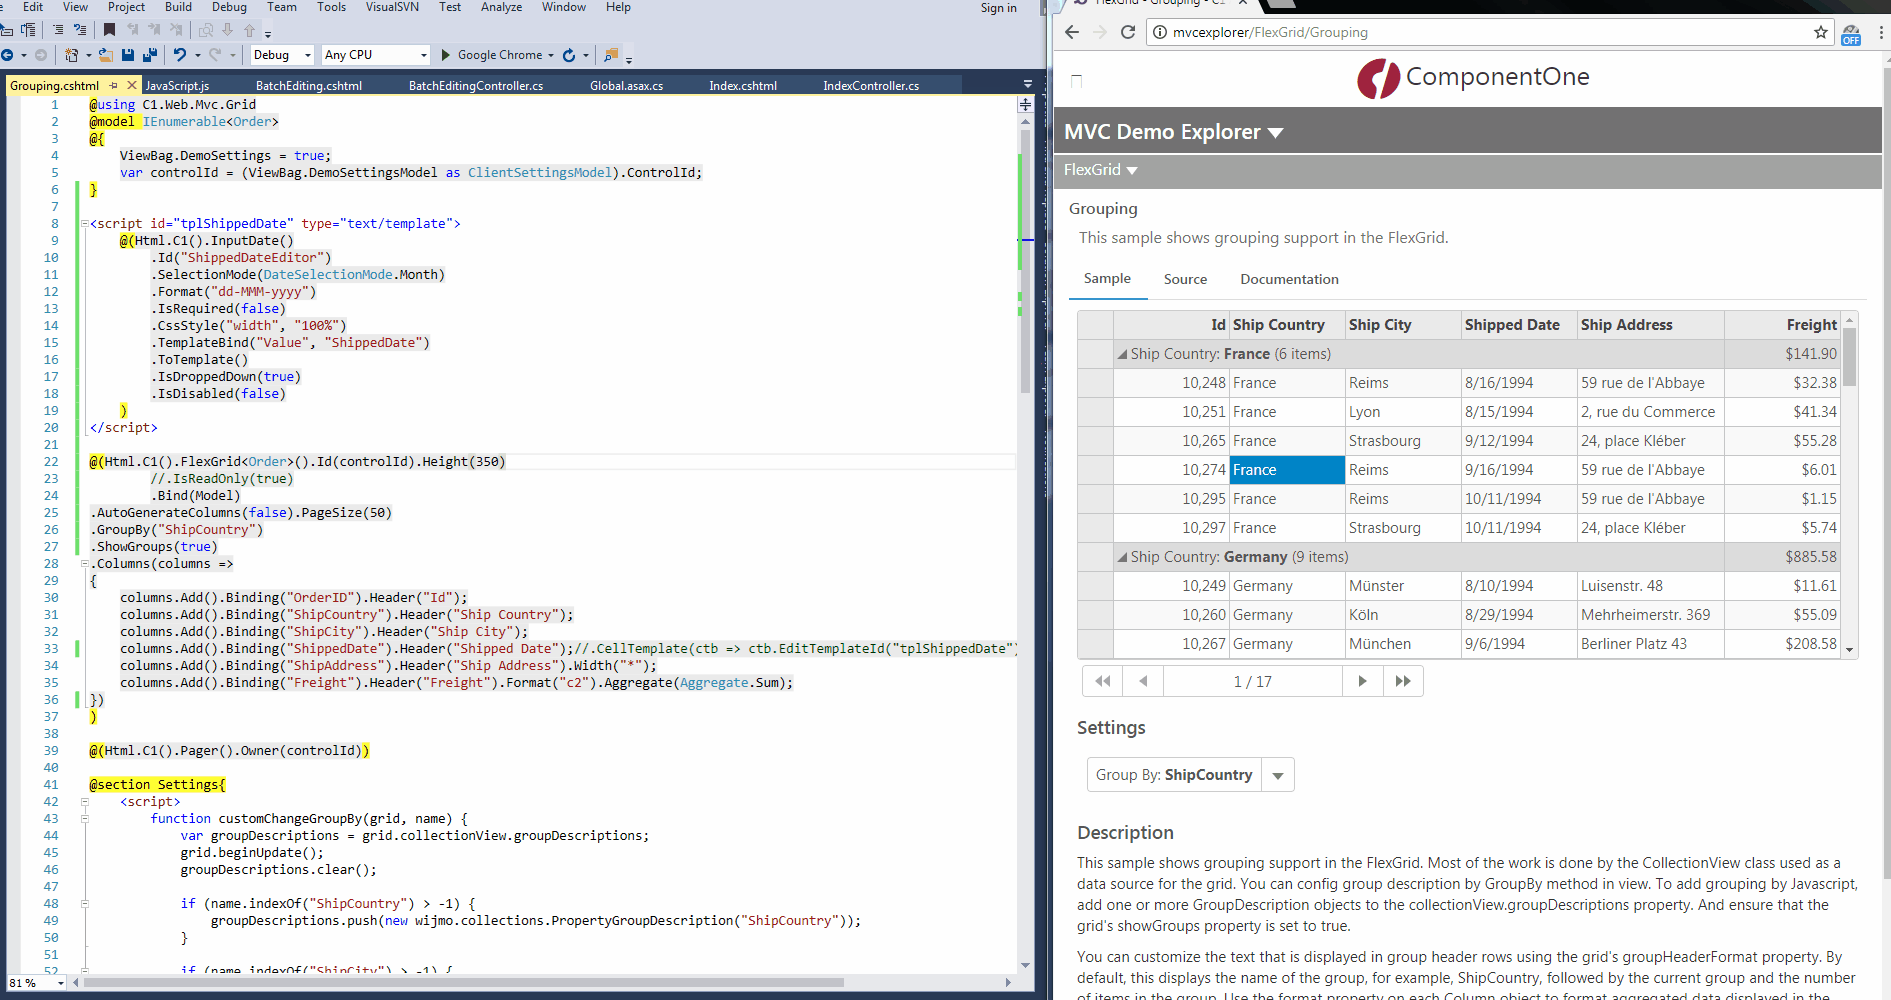Open the editor tab overflow dropdown

[1027, 84]
